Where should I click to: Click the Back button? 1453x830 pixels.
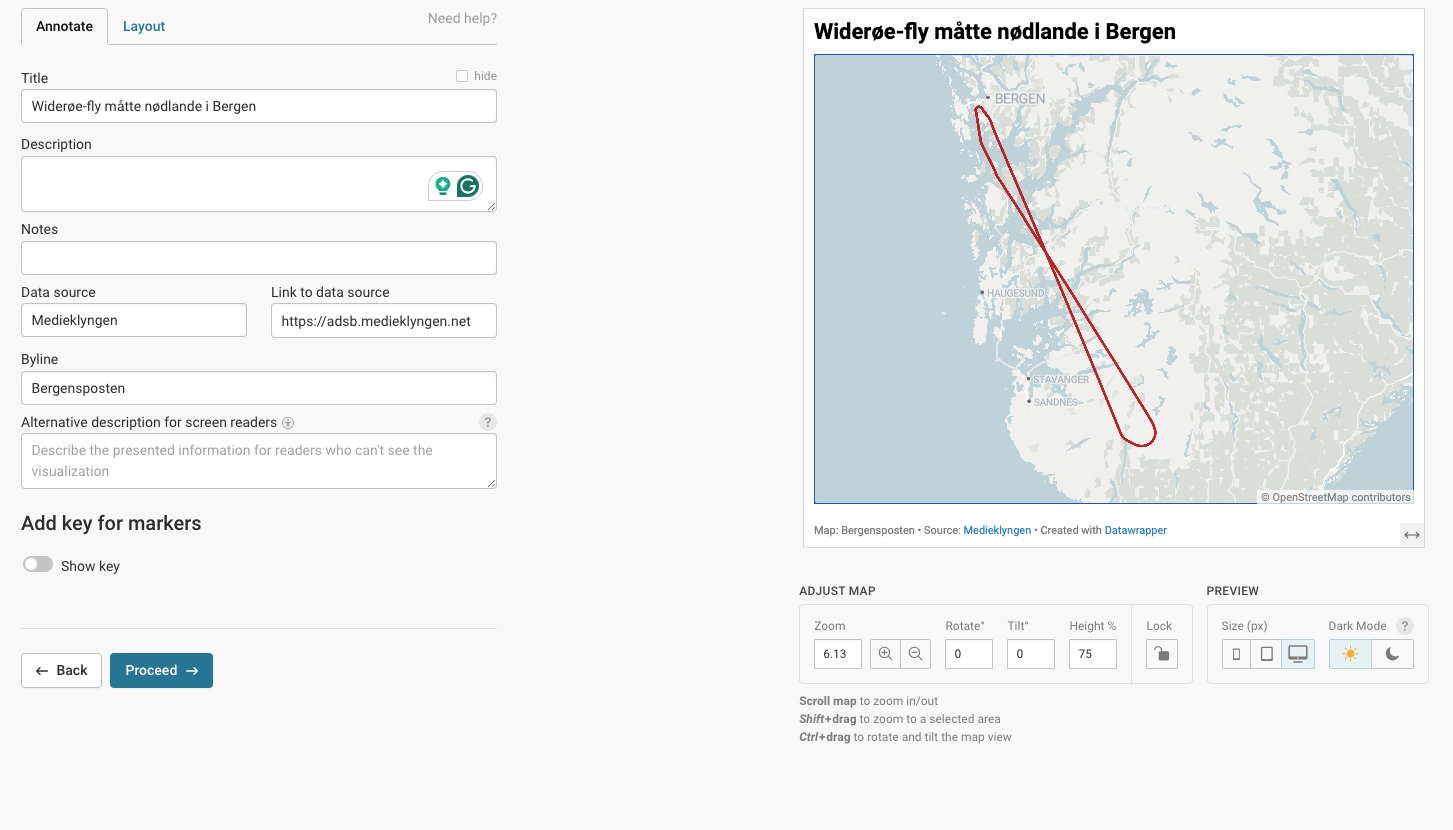pyautogui.click(x=61, y=670)
